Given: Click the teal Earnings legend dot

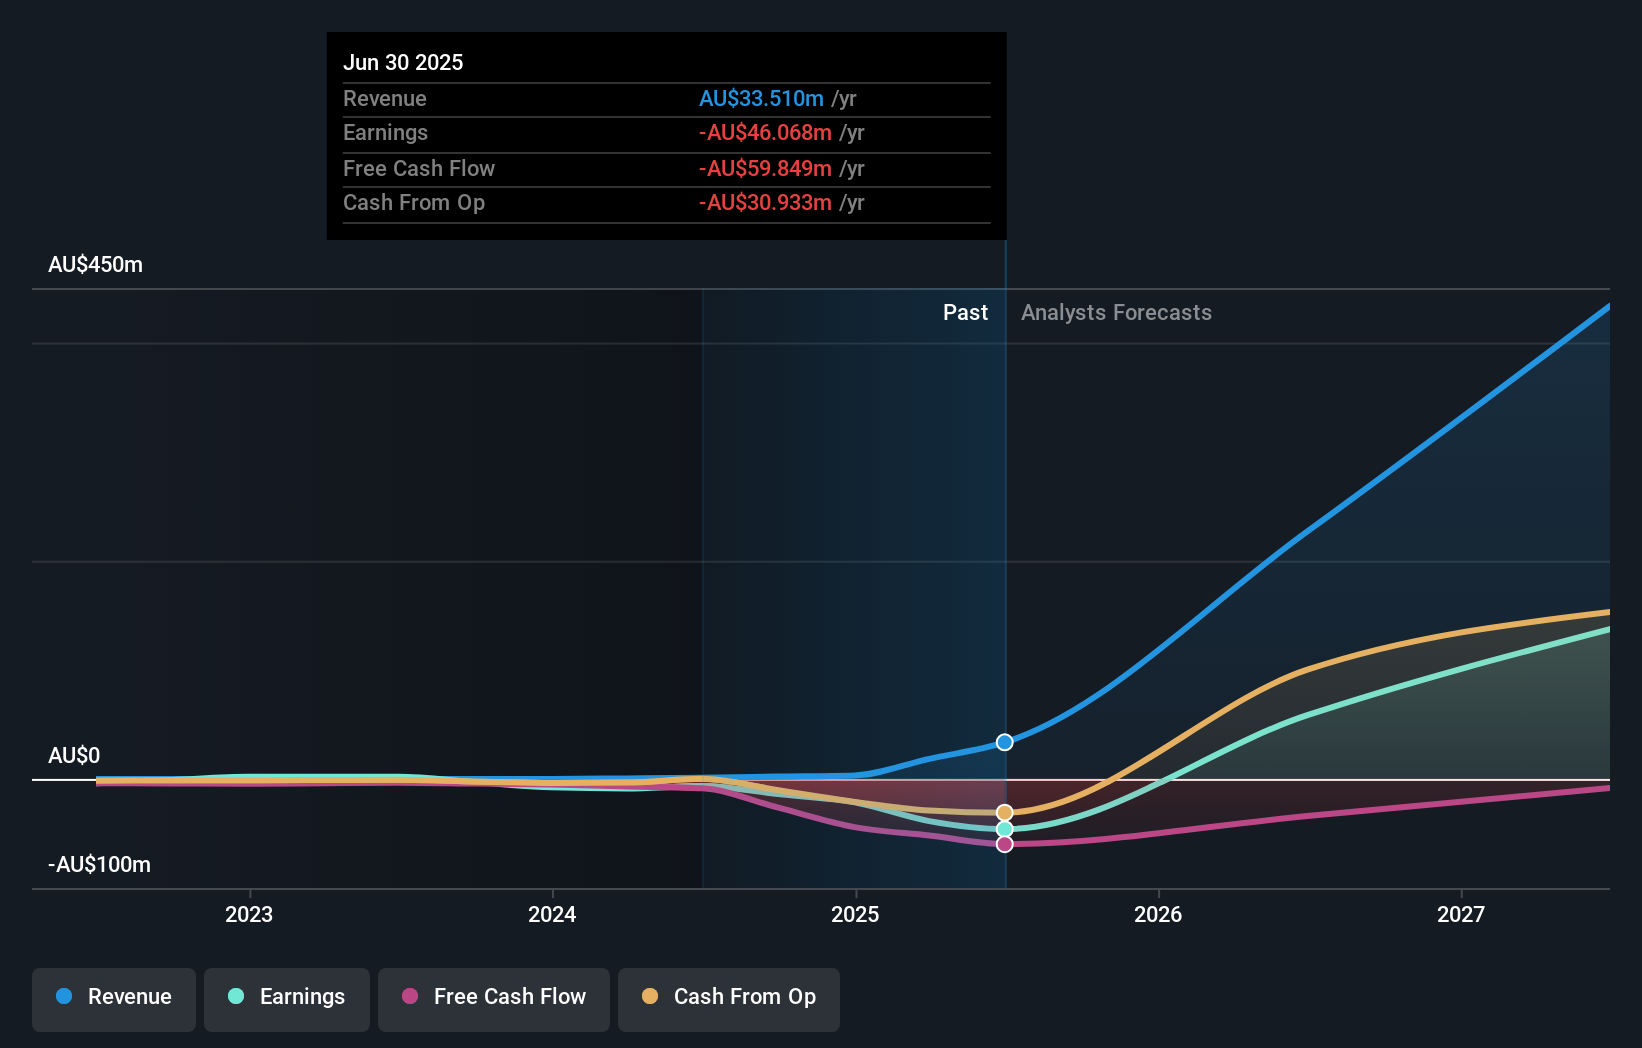Looking at the screenshot, I should pos(234,997).
